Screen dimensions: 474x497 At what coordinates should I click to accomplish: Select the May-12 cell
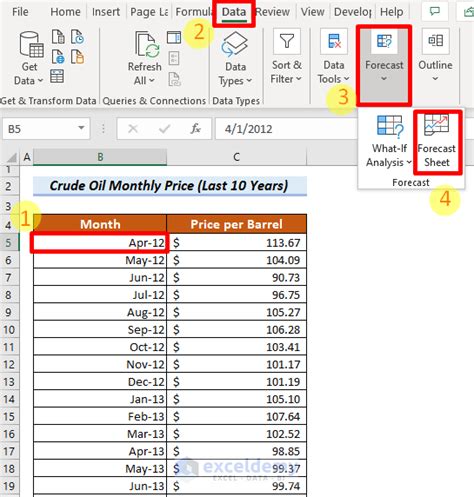(x=100, y=260)
